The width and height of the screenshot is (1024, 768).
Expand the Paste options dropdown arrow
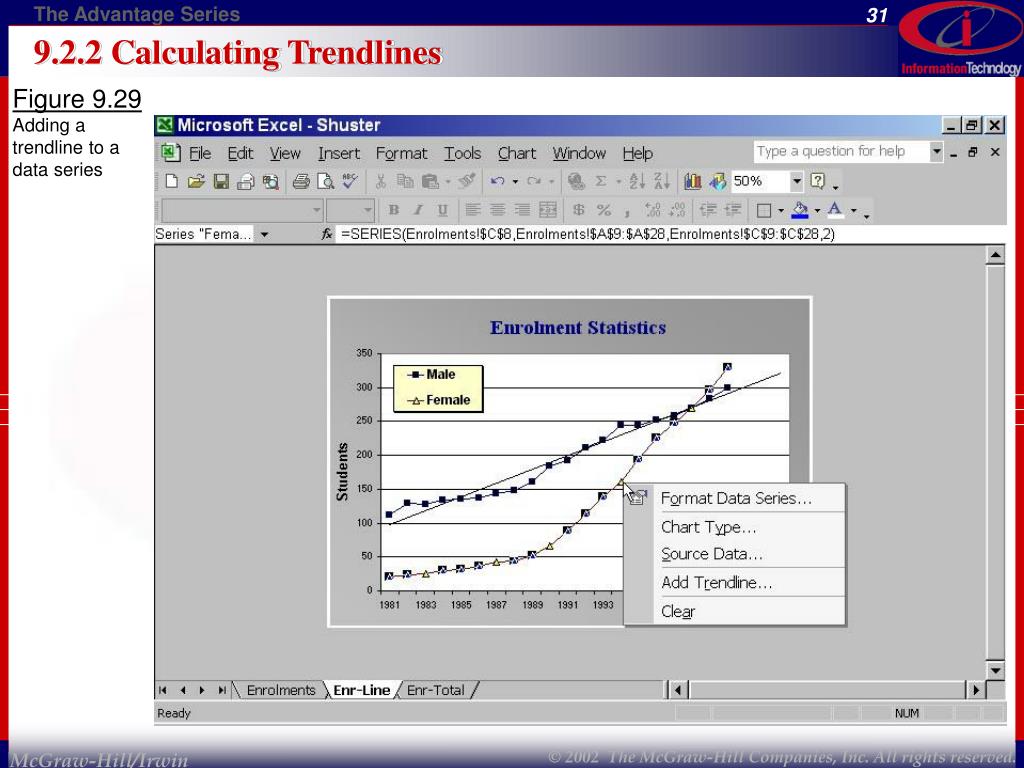click(x=447, y=182)
